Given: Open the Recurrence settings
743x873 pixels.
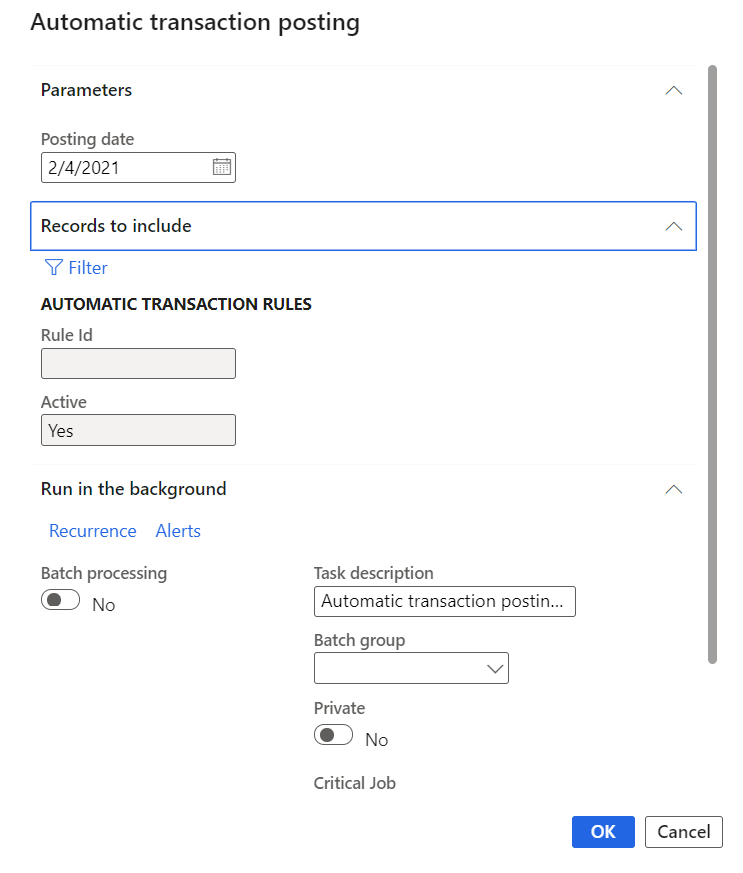Looking at the screenshot, I should [x=93, y=531].
